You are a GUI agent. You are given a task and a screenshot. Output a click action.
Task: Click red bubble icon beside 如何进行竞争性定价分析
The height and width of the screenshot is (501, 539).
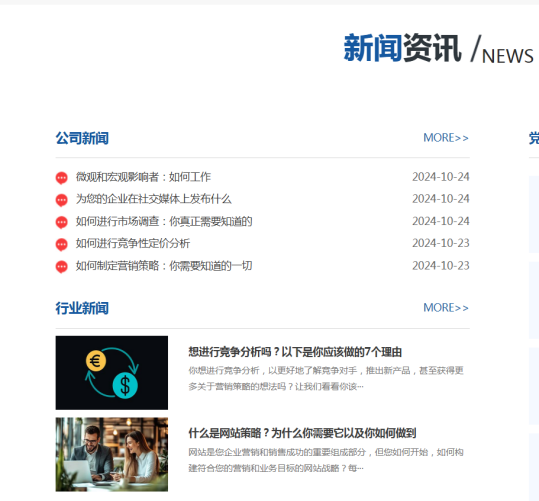click(62, 245)
